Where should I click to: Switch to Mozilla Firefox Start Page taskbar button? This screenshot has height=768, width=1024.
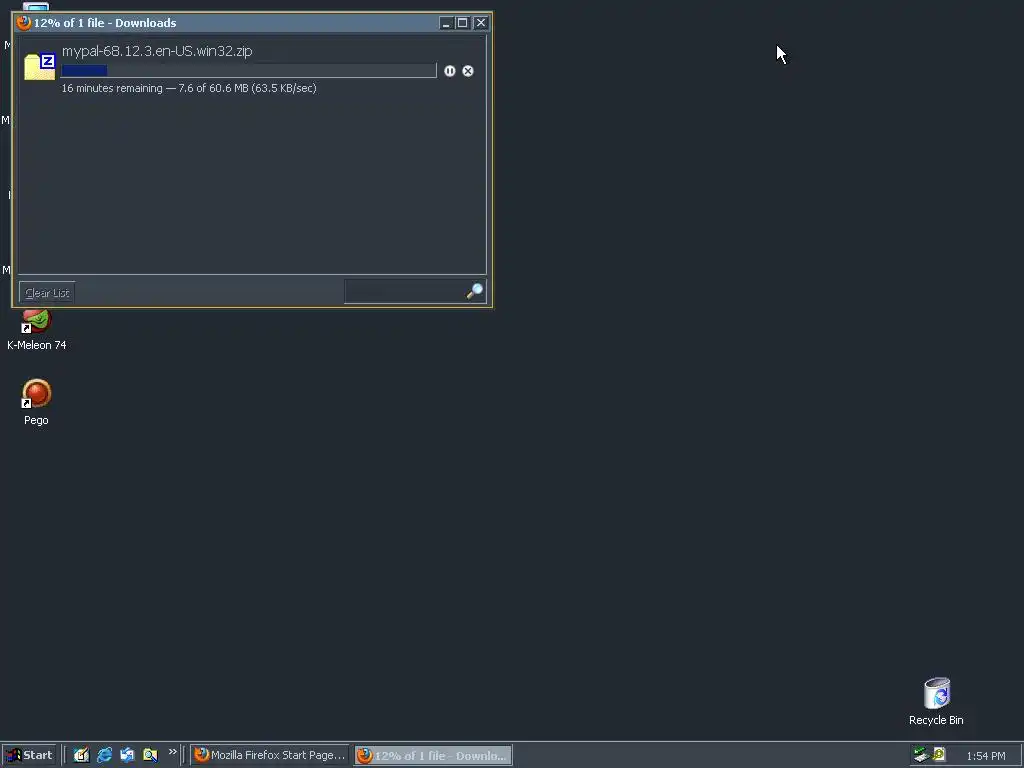(x=270, y=755)
